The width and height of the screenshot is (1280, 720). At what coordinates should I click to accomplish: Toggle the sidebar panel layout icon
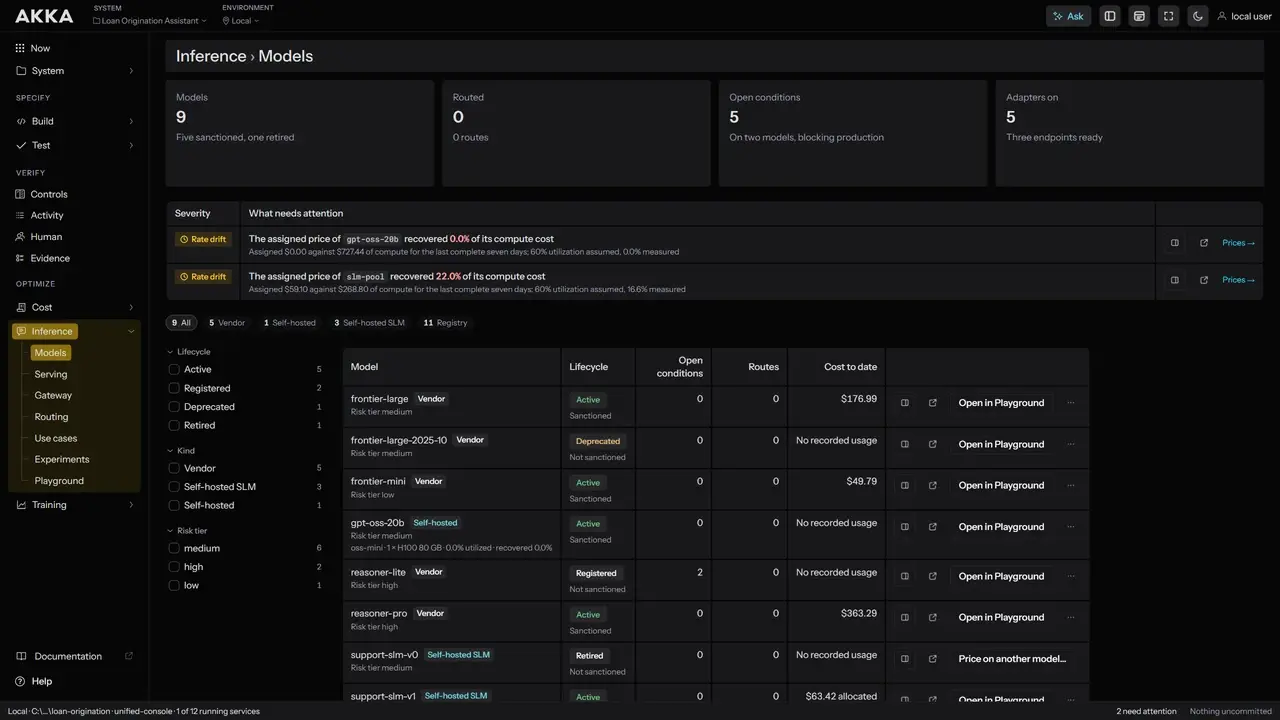tap(1110, 16)
